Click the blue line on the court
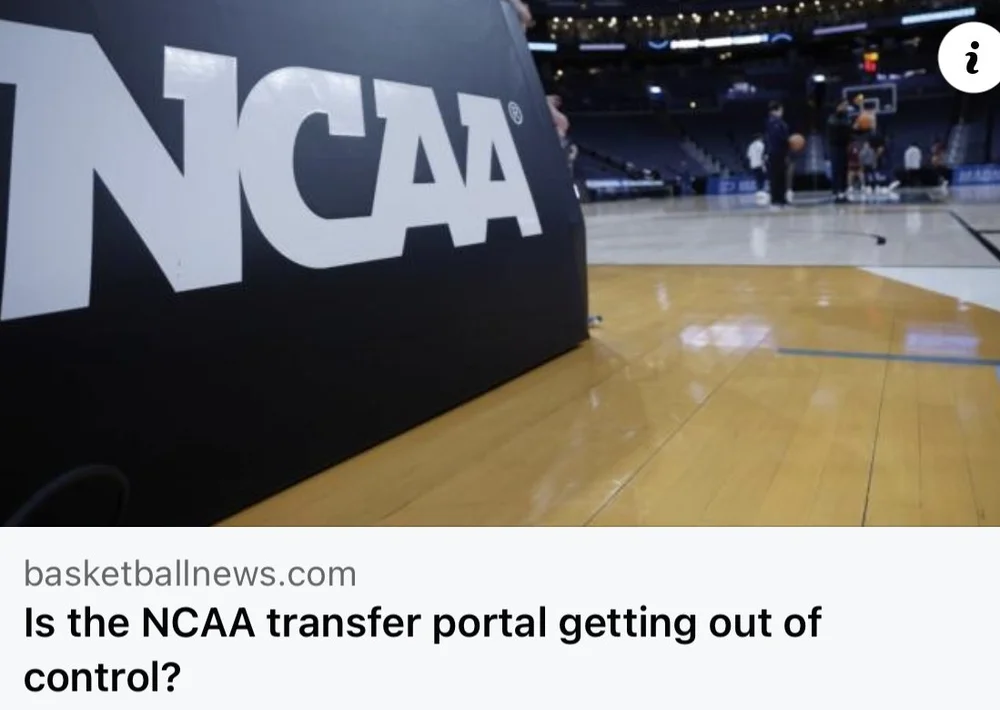This screenshot has height=710, width=1000. 888,357
